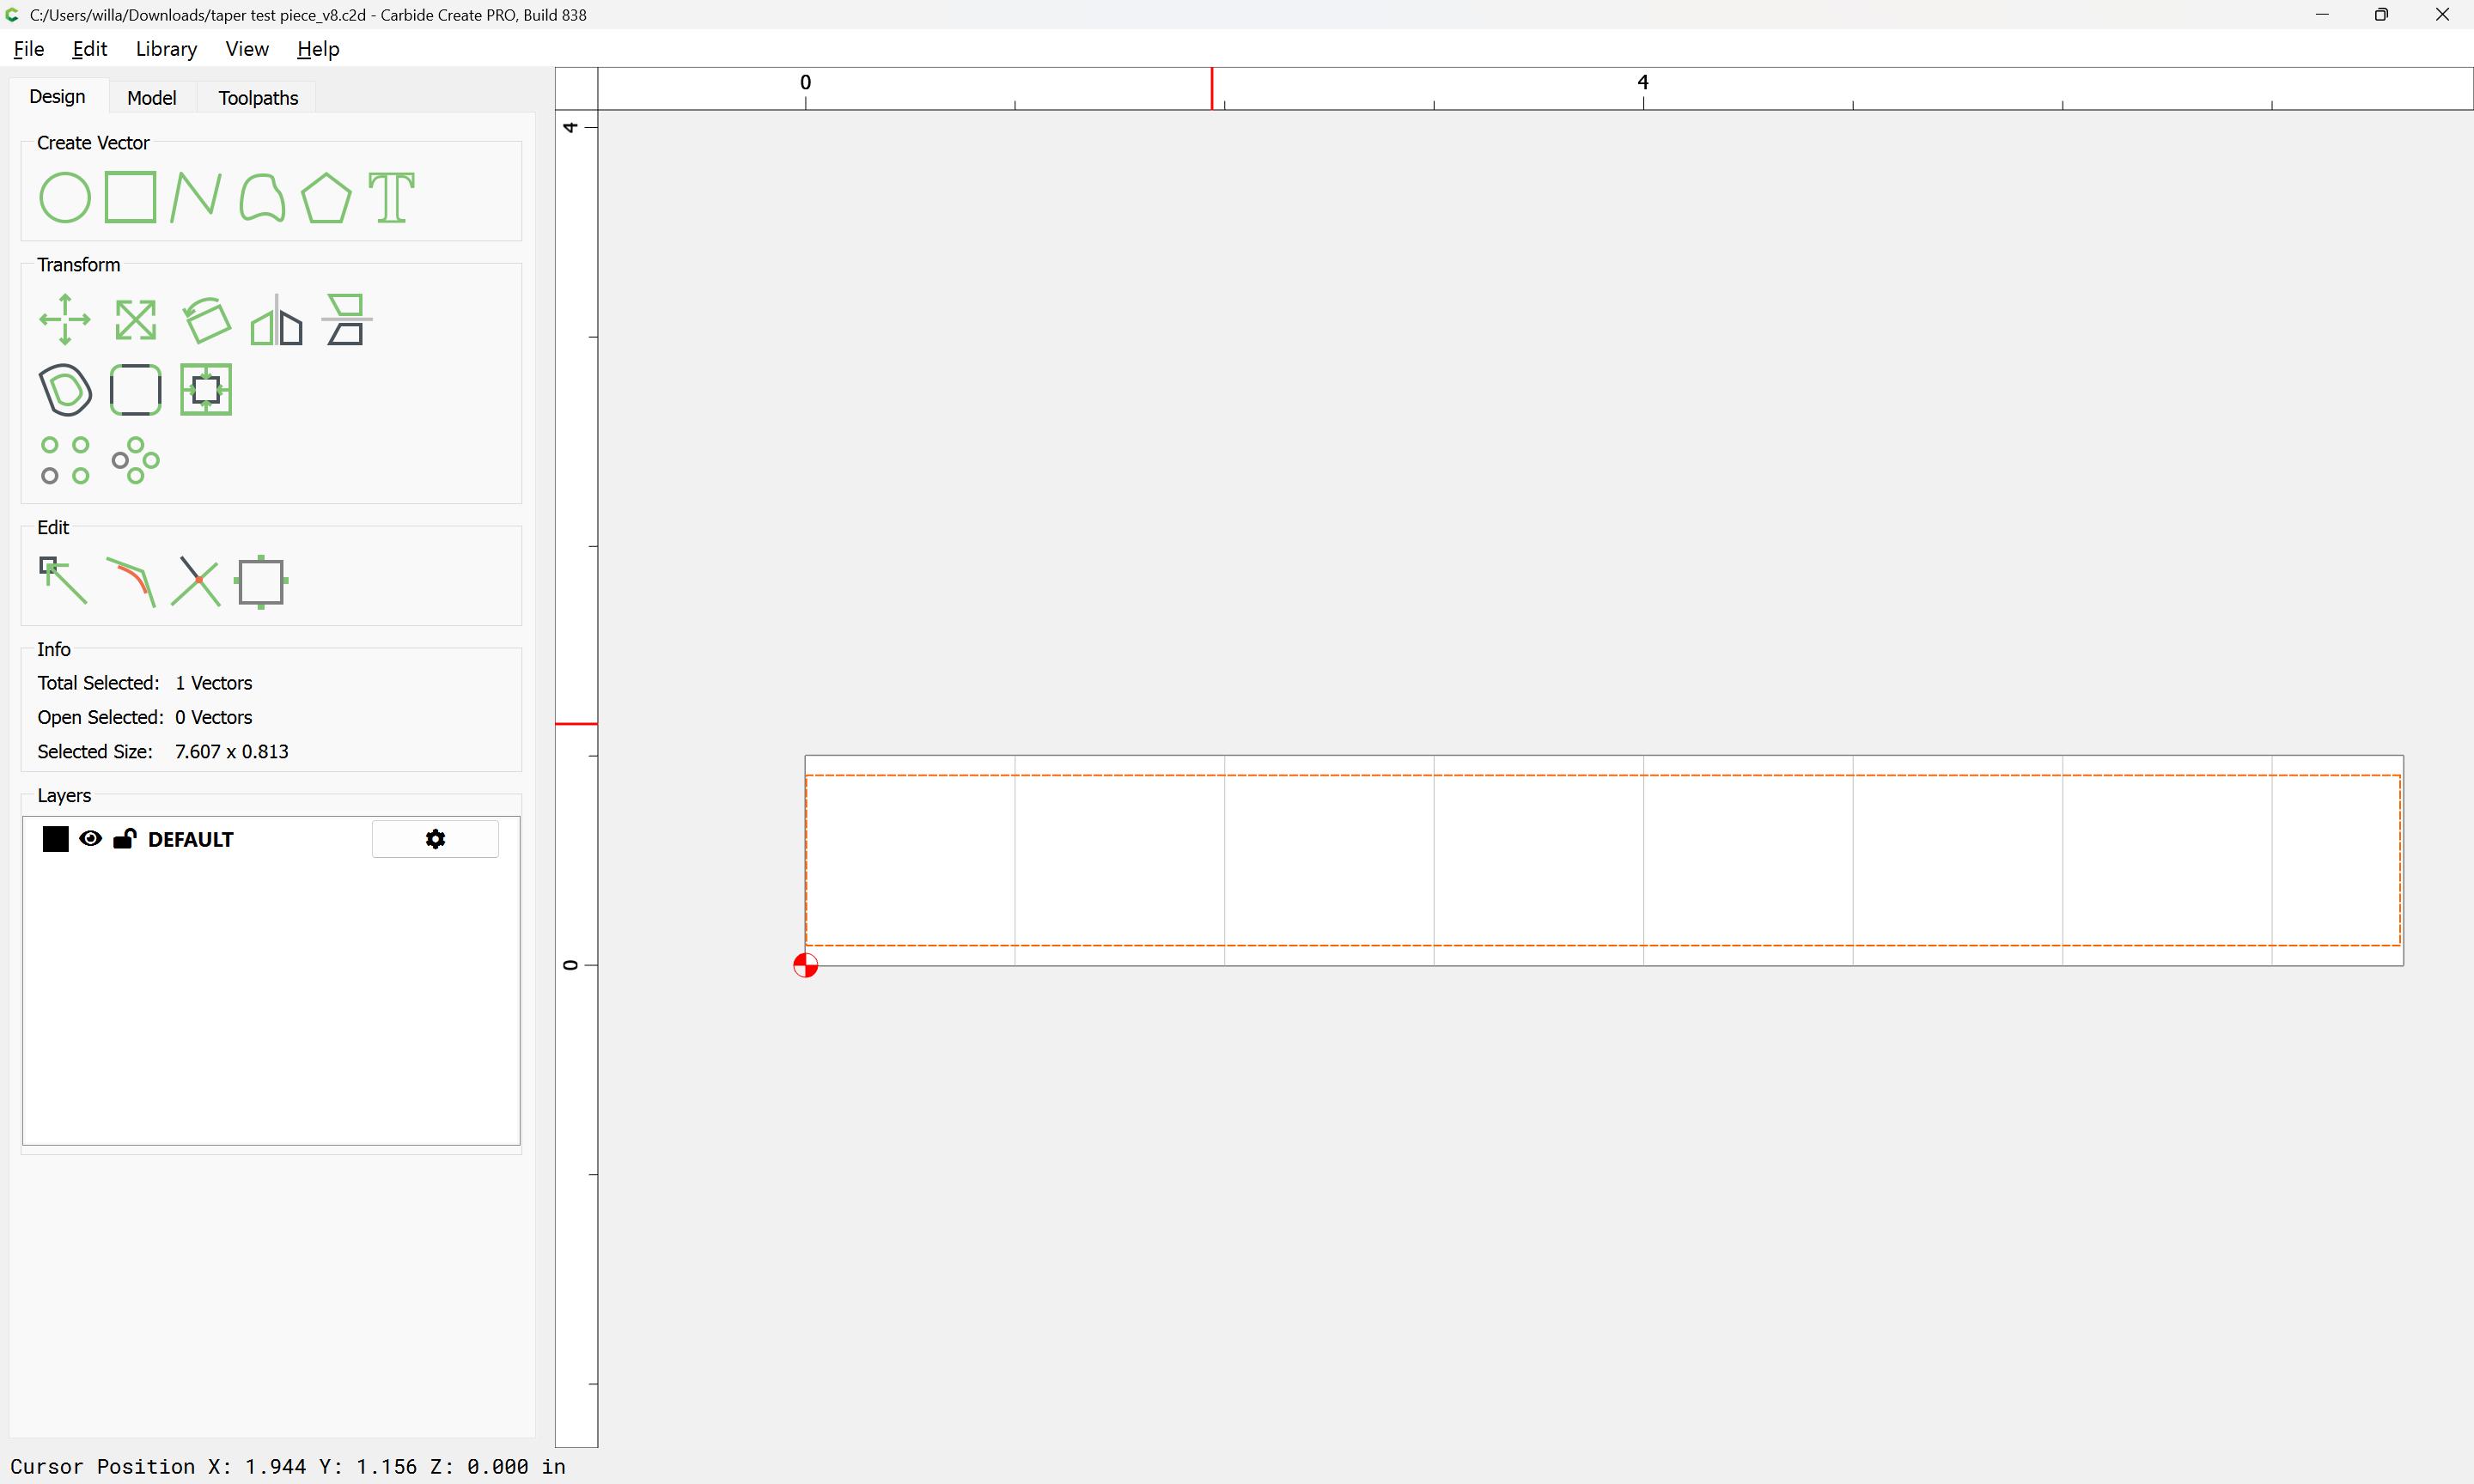
Task: Switch to the Toolpaths tab
Action: tap(258, 98)
